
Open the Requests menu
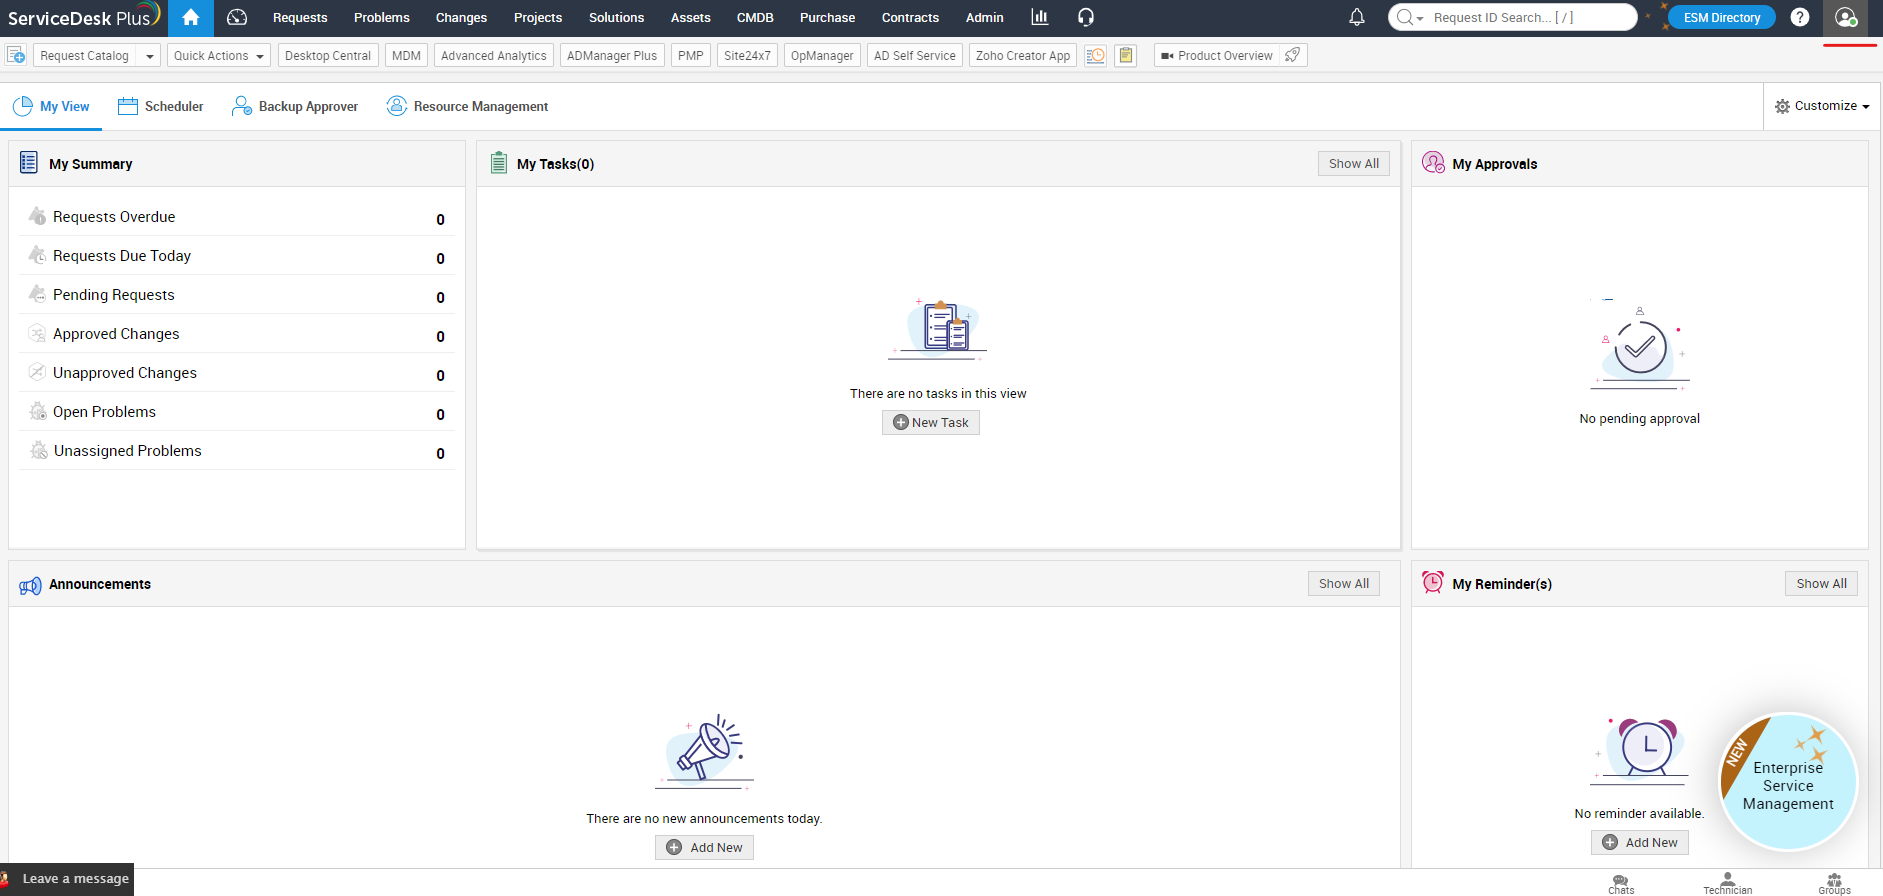(300, 18)
